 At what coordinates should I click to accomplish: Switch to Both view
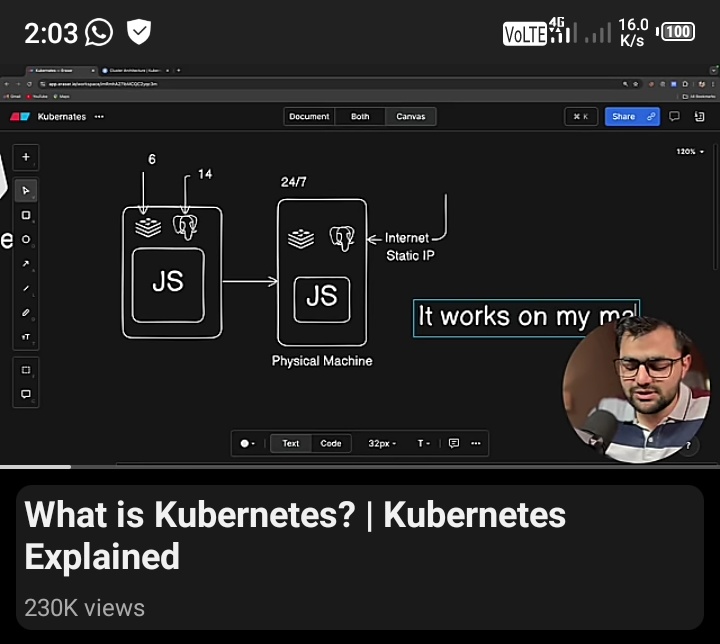point(360,117)
